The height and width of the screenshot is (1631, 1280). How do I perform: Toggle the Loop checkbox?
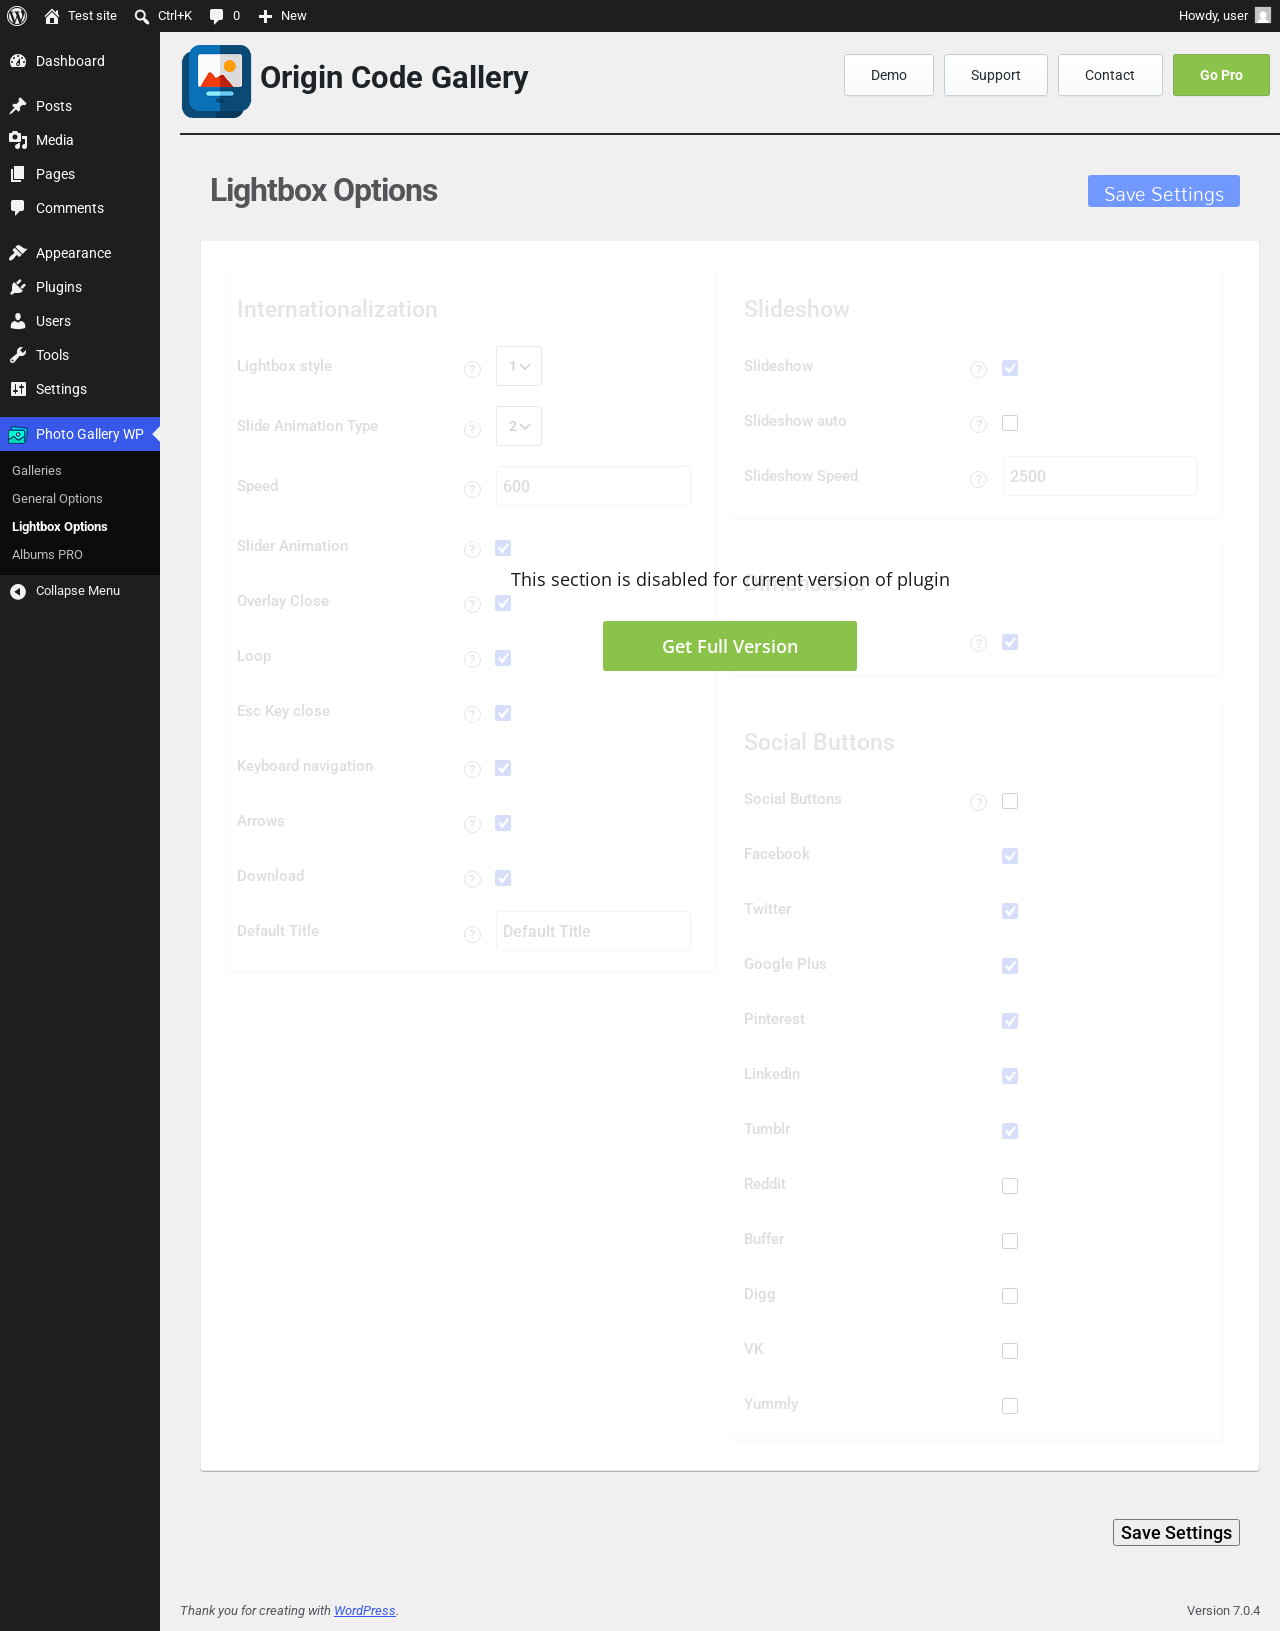(503, 658)
